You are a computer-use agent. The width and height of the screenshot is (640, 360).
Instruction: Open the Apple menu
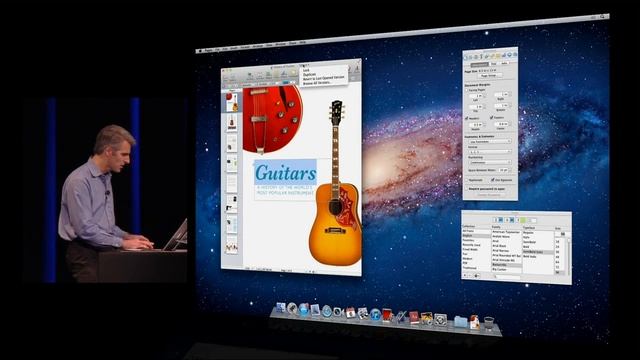click(200, 51)
